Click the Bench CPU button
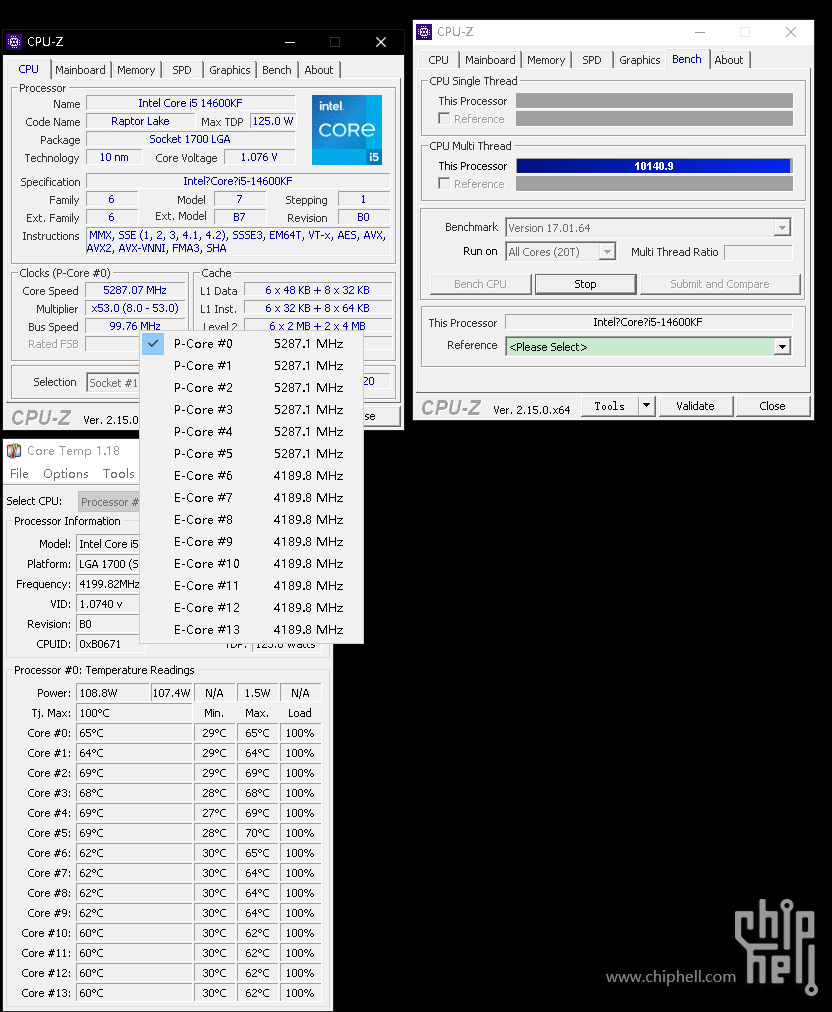The image size is (832, 1012). pos(480,284)
